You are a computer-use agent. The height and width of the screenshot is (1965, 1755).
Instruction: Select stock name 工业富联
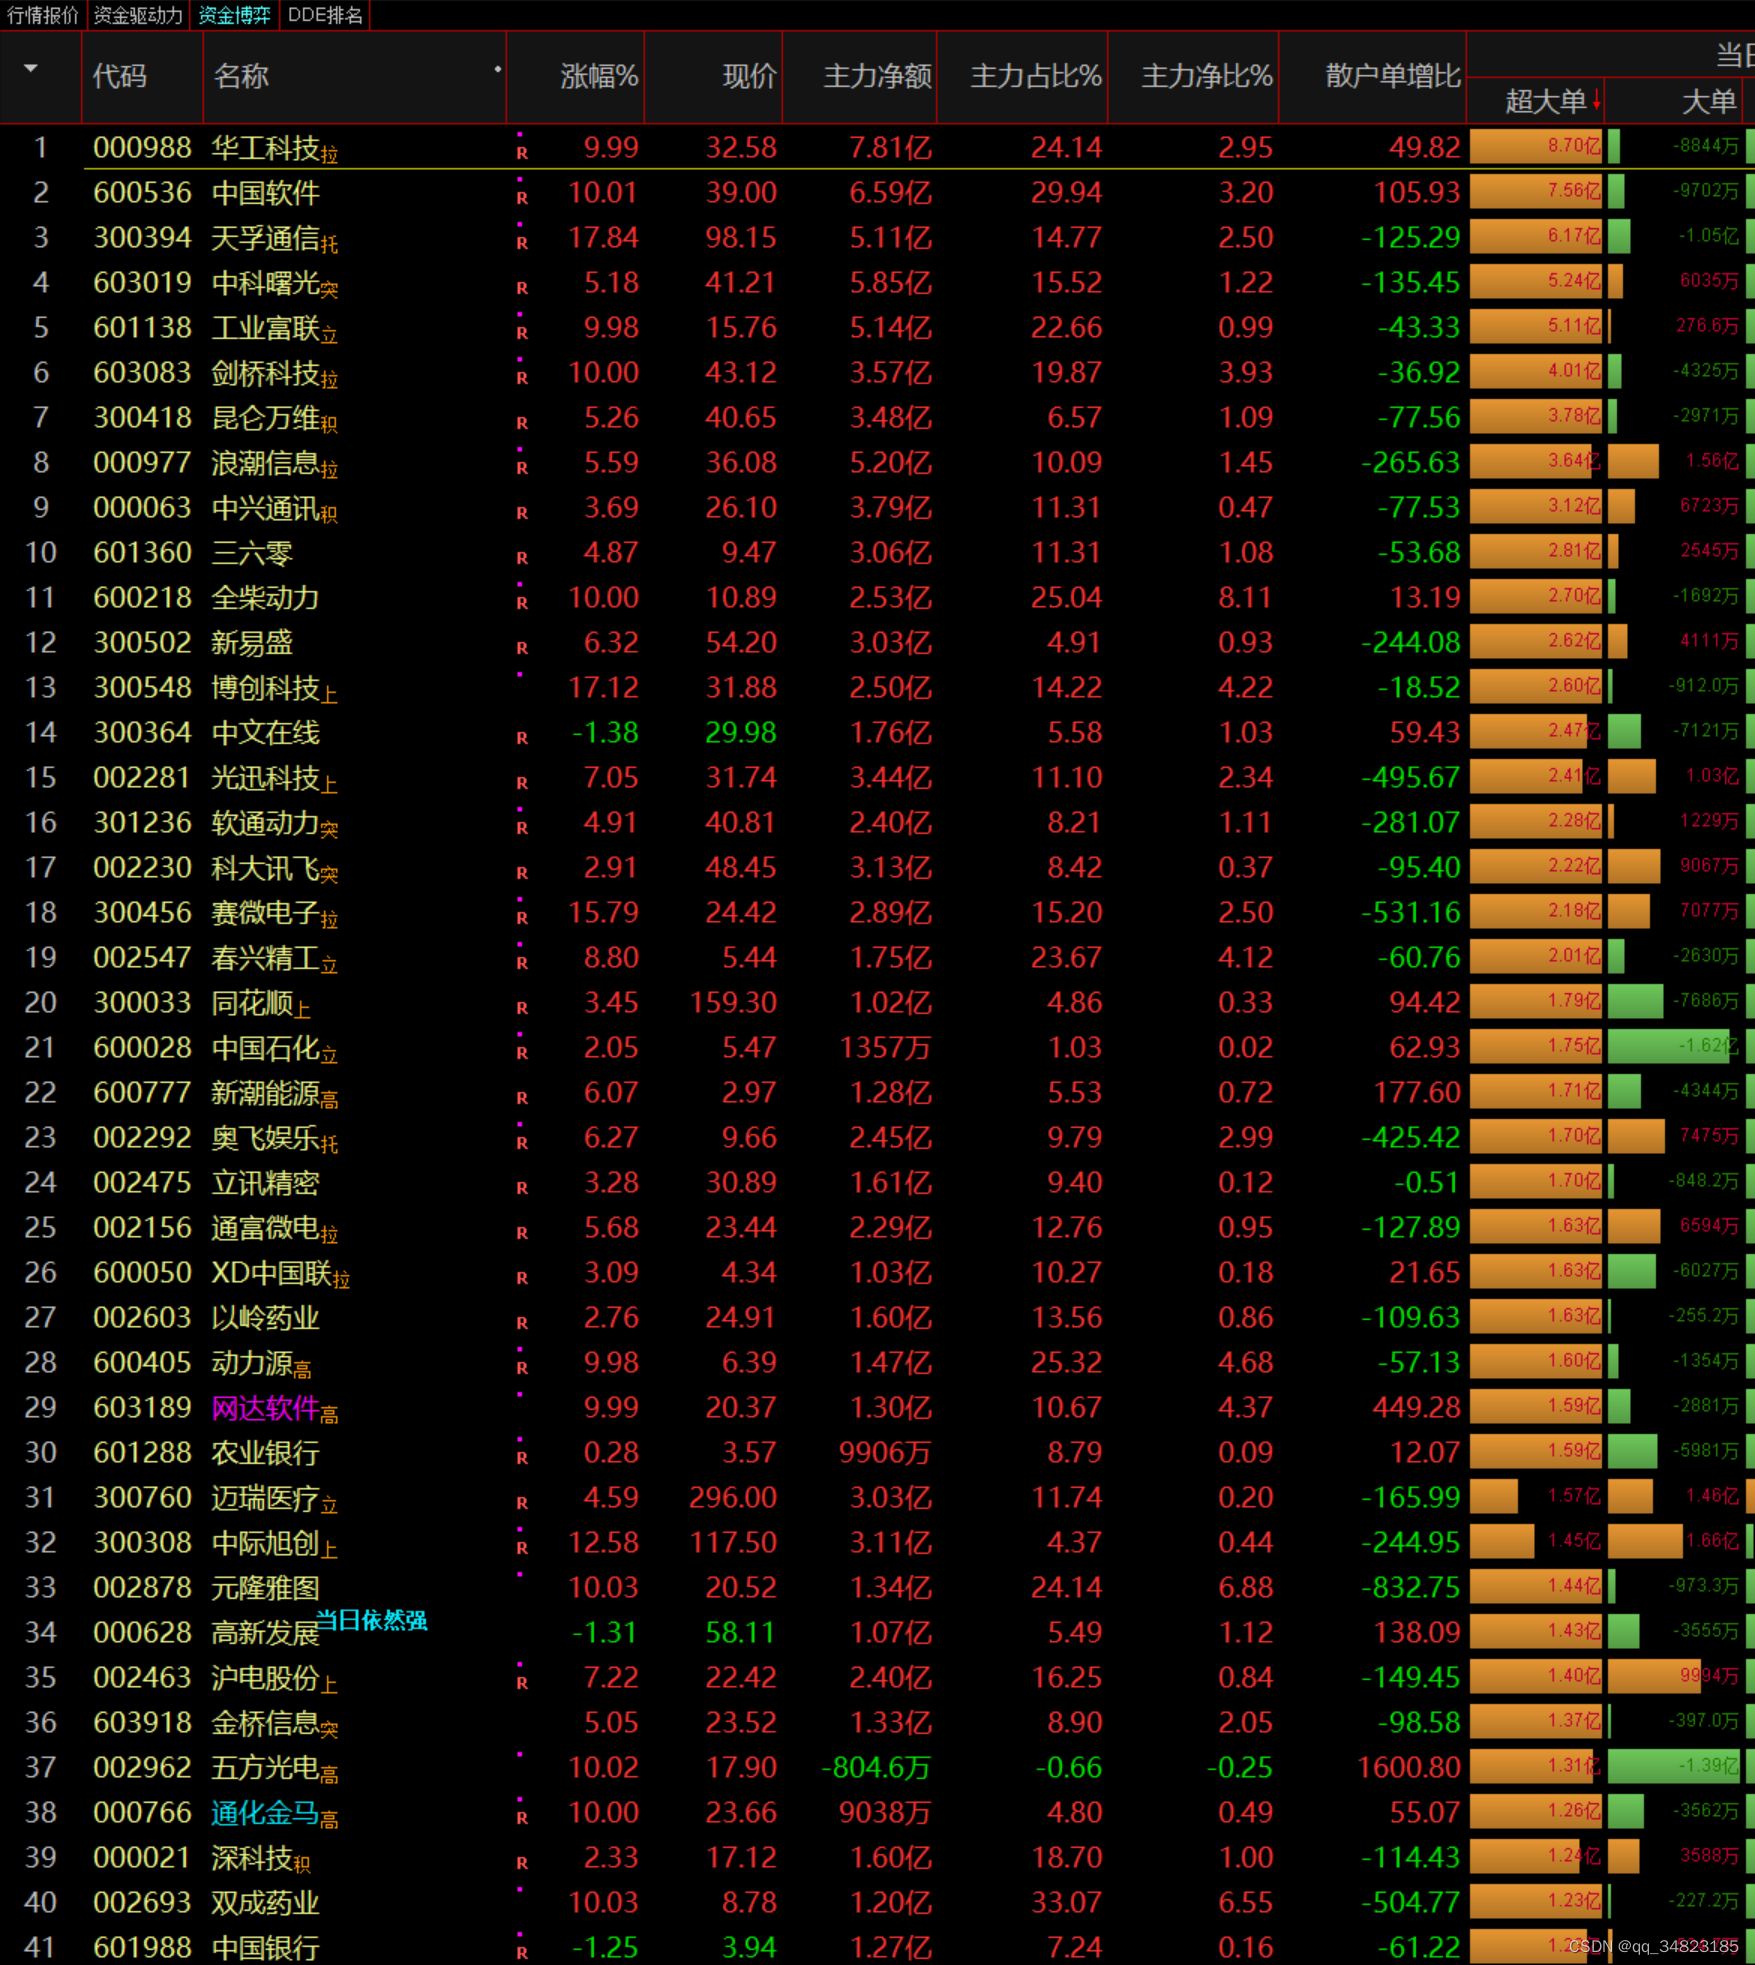point(265,328)
